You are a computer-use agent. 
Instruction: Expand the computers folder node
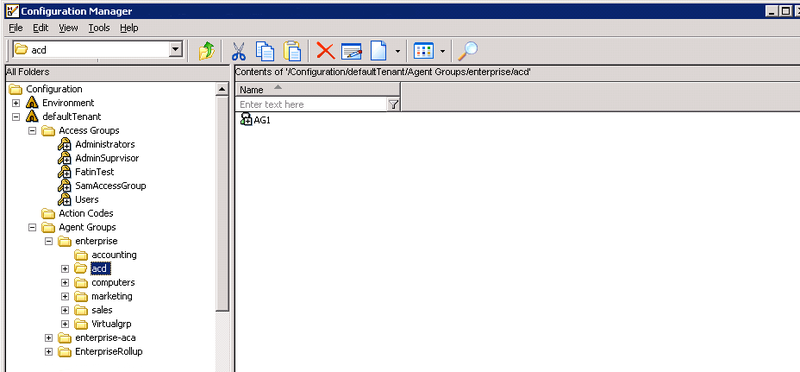[65, 282]
